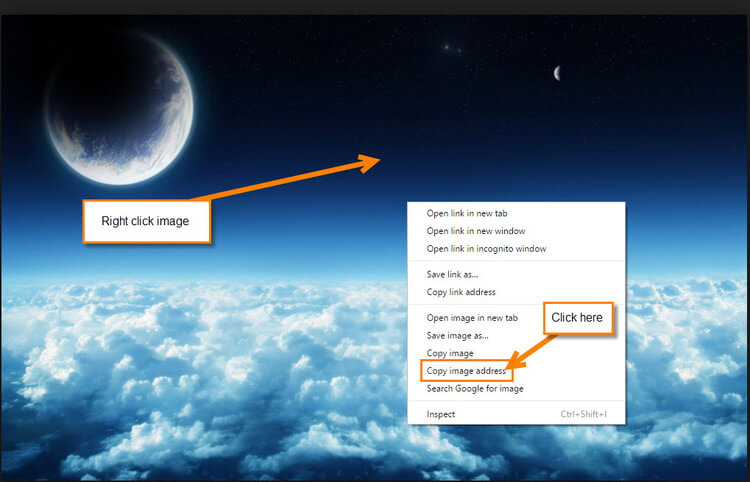Click Copy image address in menu
750x482 pixels.
516,371
